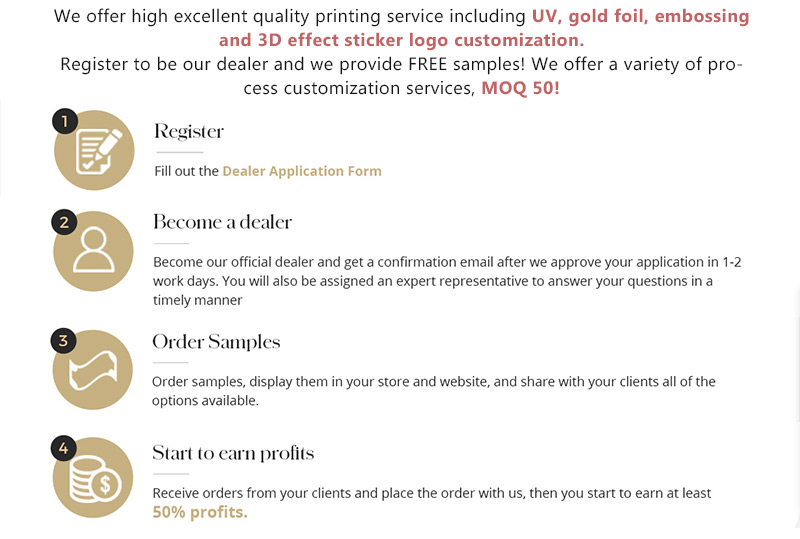This screenshot has width=800, height=539.
Task: Click the Register heading
Action: point(189,132)
